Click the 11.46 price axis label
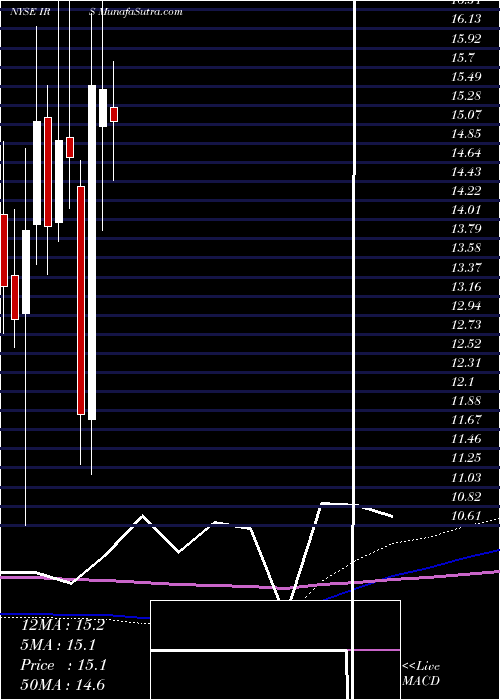The width and height of the screenshot is (500, 700). click(466, 439)
